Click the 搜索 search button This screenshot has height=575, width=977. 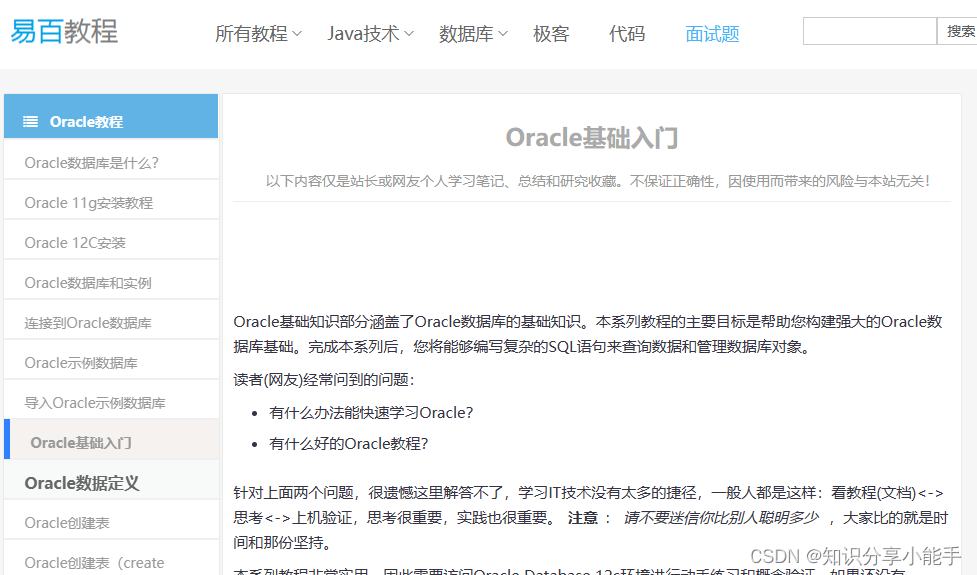click(958, 31)
